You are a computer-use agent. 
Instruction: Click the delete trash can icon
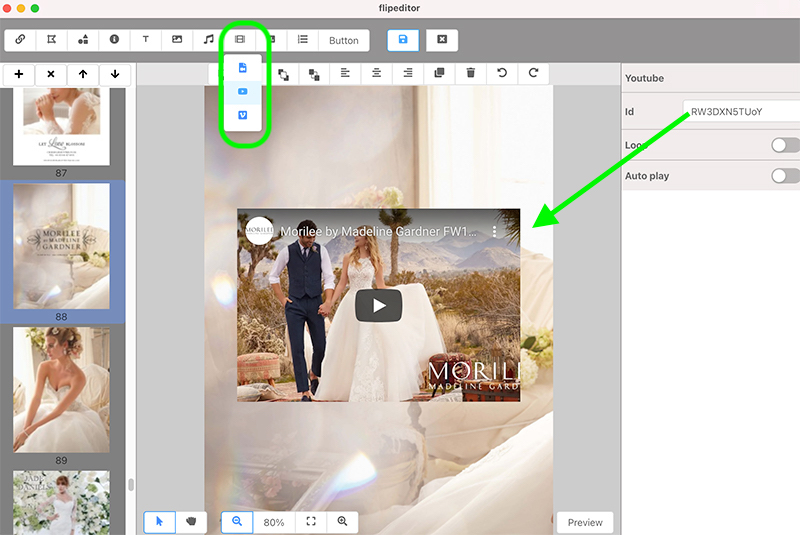(x=471, y=73)
